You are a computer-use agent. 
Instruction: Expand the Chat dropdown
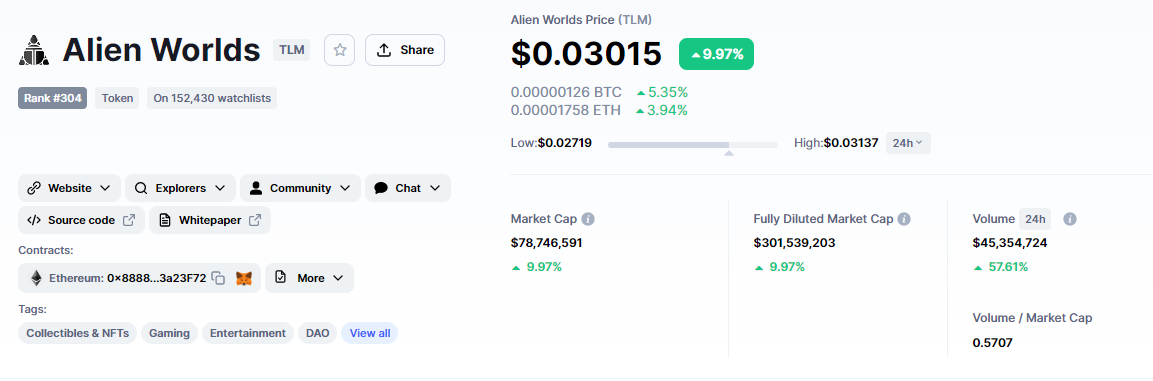[x=407, y=188]
